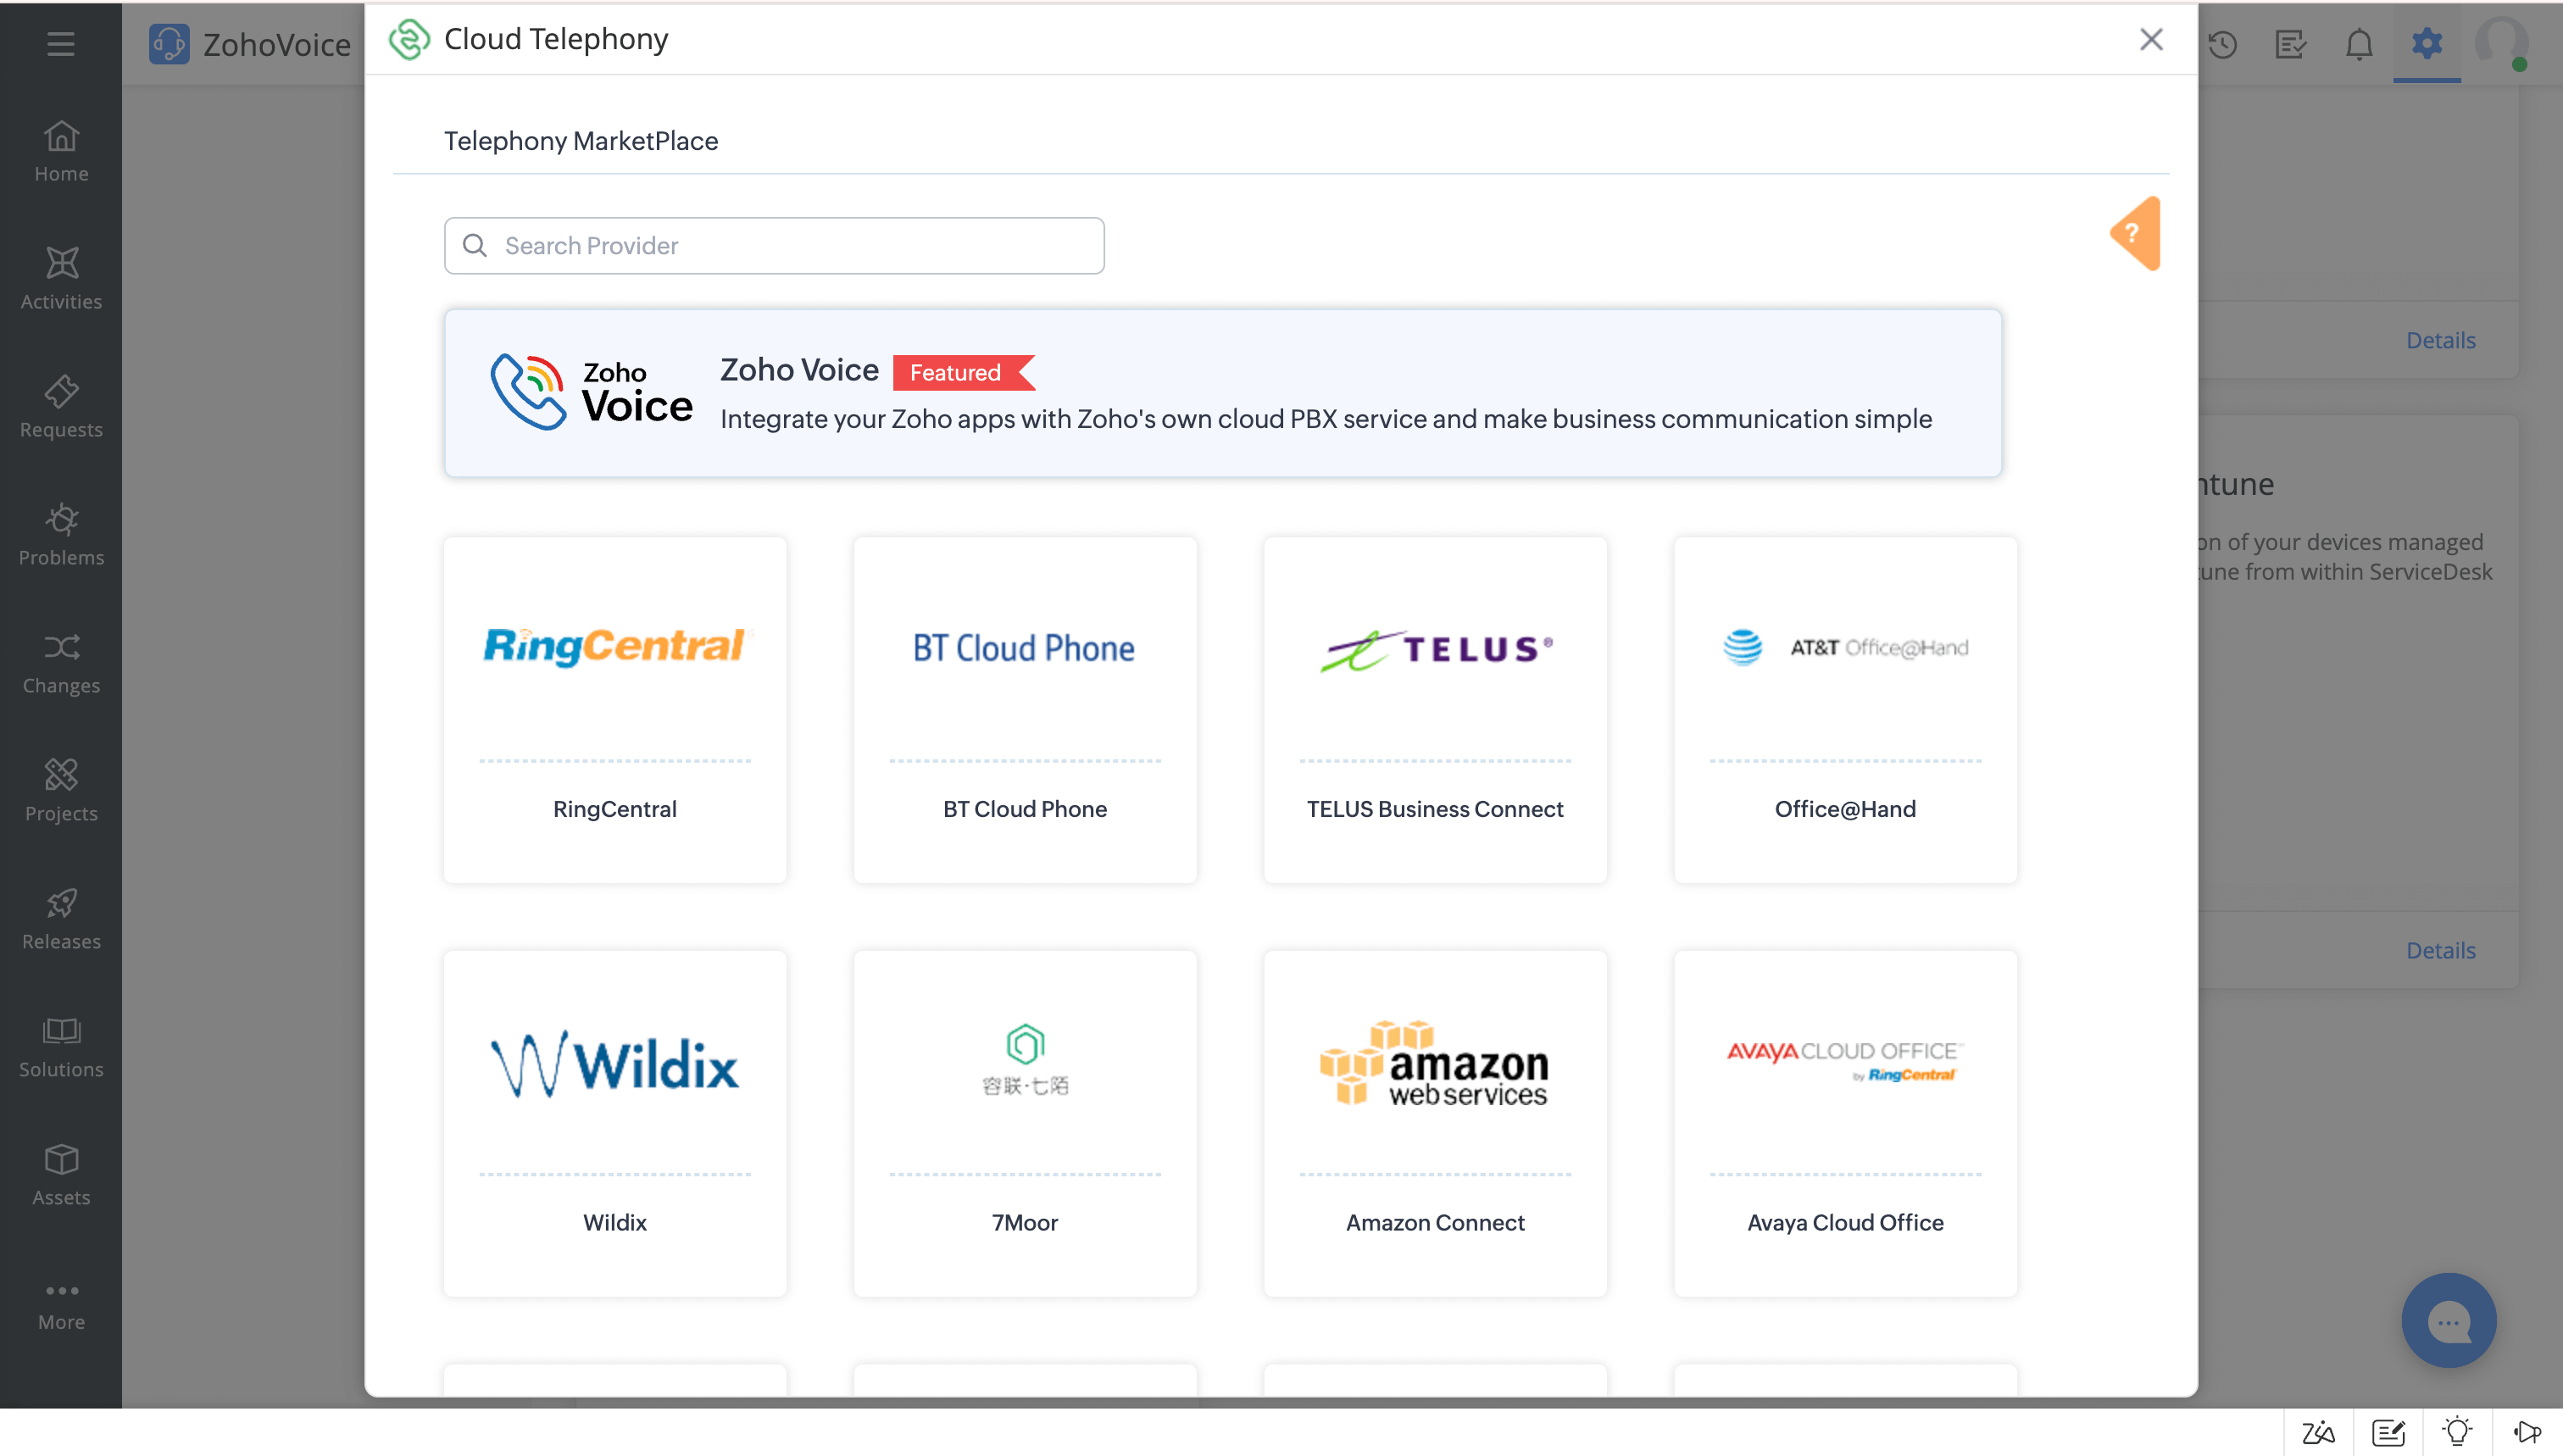
Task: Open Activities from the sidebar
Action: coord(61,279)
